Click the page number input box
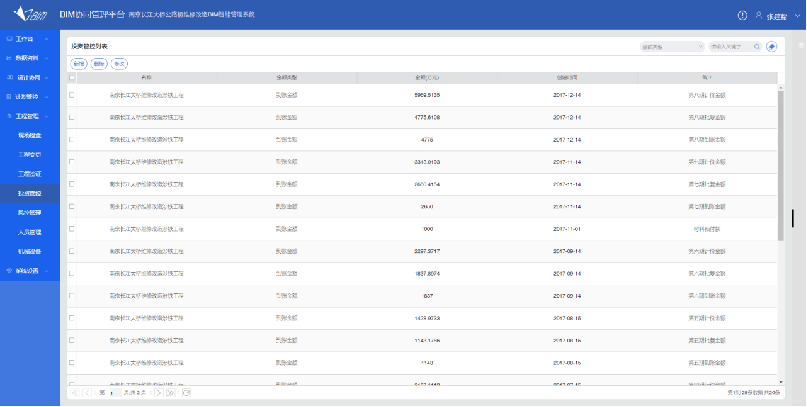 [x=115, y=393]
